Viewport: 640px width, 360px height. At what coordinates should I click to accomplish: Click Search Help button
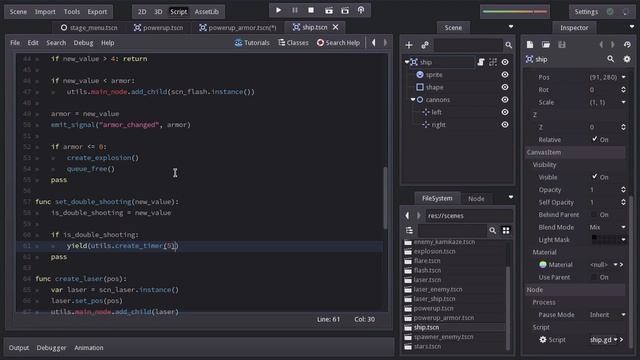338,42
